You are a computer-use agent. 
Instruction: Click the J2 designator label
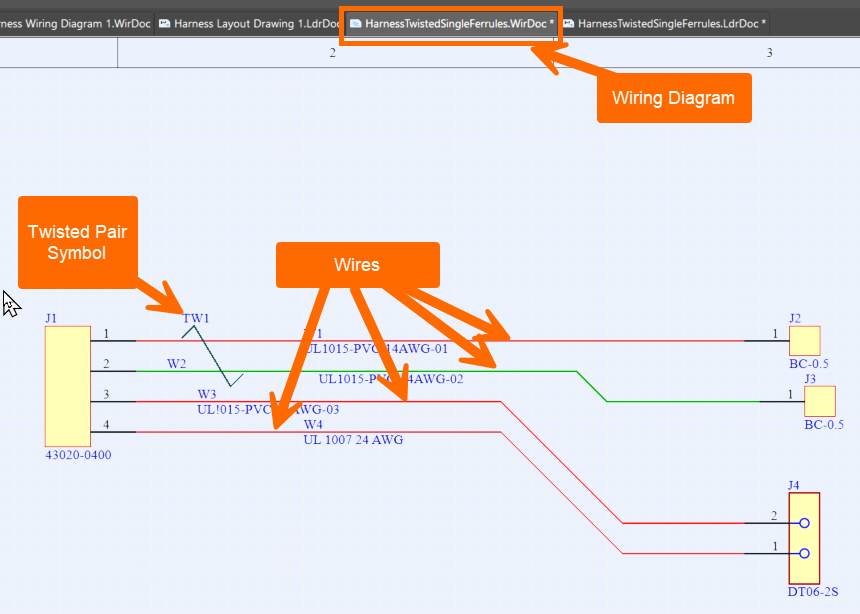pyautogui.click(x=795, y=318)
